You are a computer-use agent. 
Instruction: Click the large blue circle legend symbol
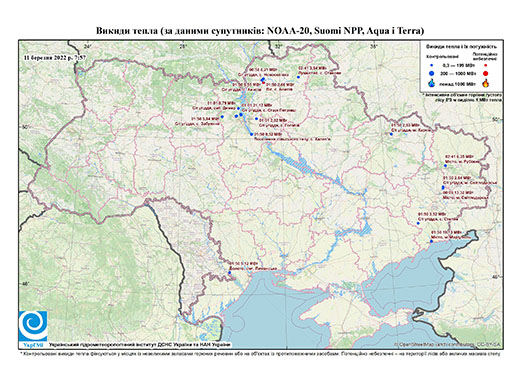pos(432,73)
